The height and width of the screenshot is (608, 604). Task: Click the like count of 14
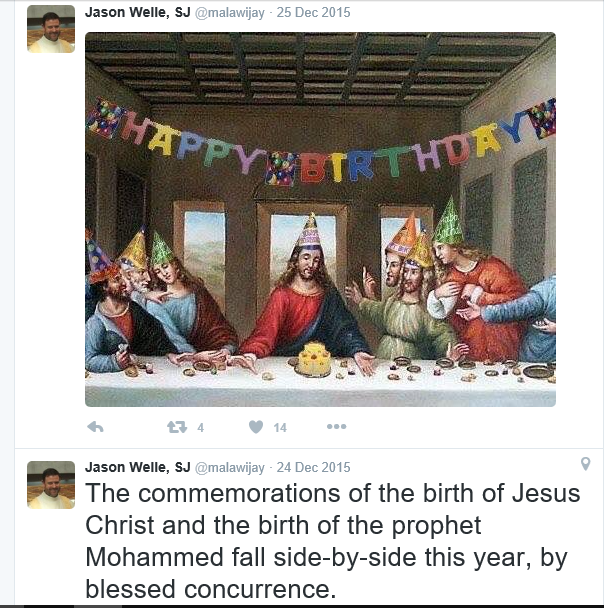(x=280, y=428)
